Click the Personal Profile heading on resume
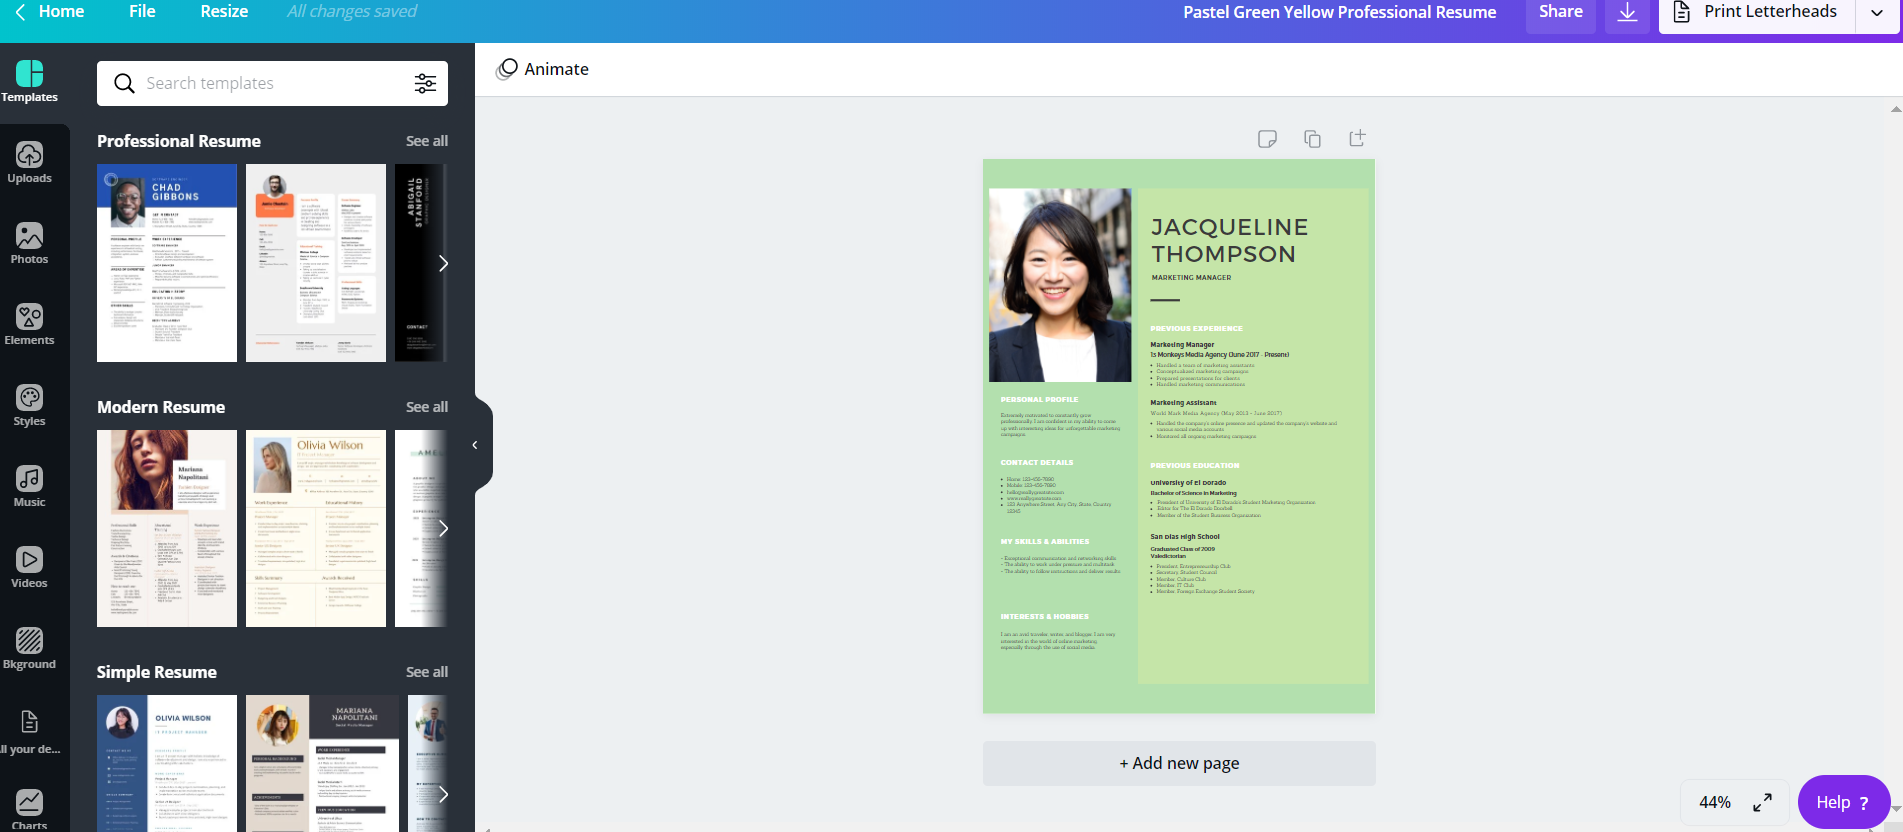The height and width of the screenshot is (832, 1903). point(1039,399)
